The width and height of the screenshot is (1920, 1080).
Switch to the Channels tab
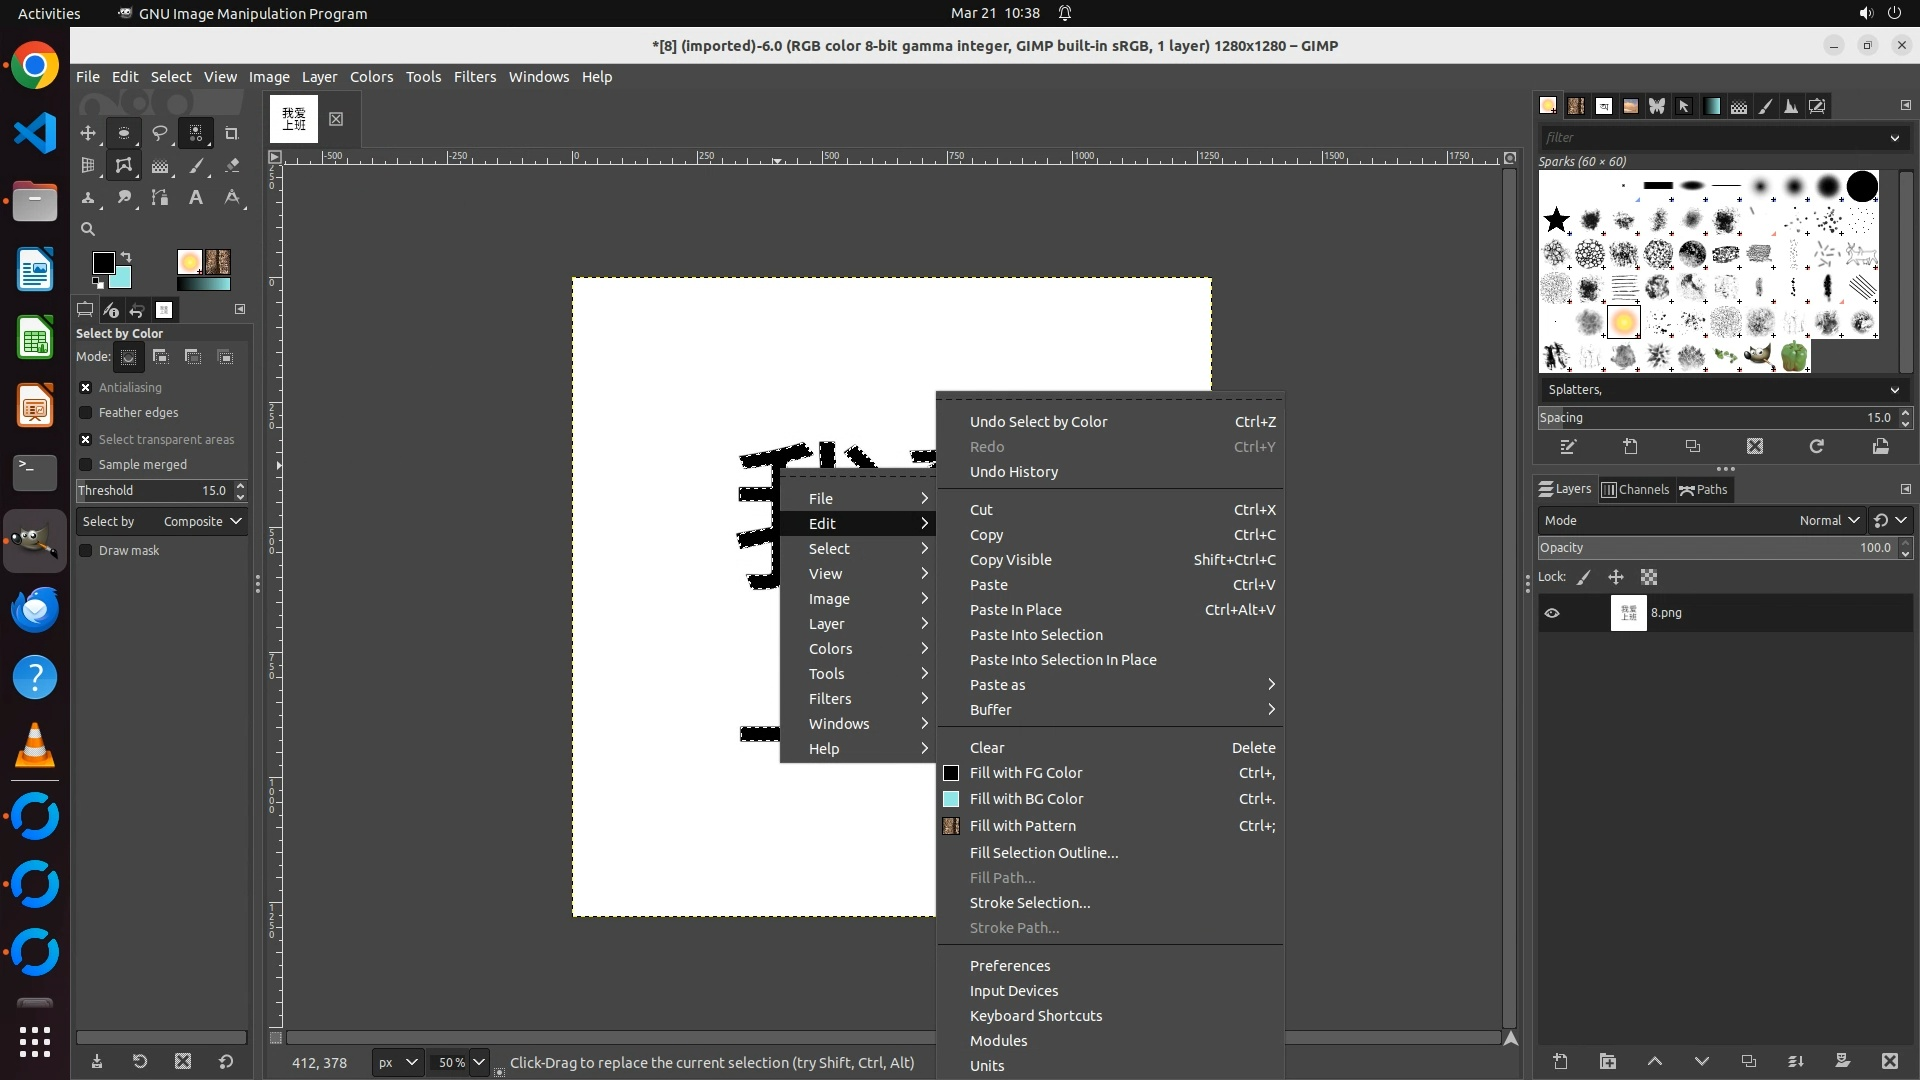coord(1635,490)
